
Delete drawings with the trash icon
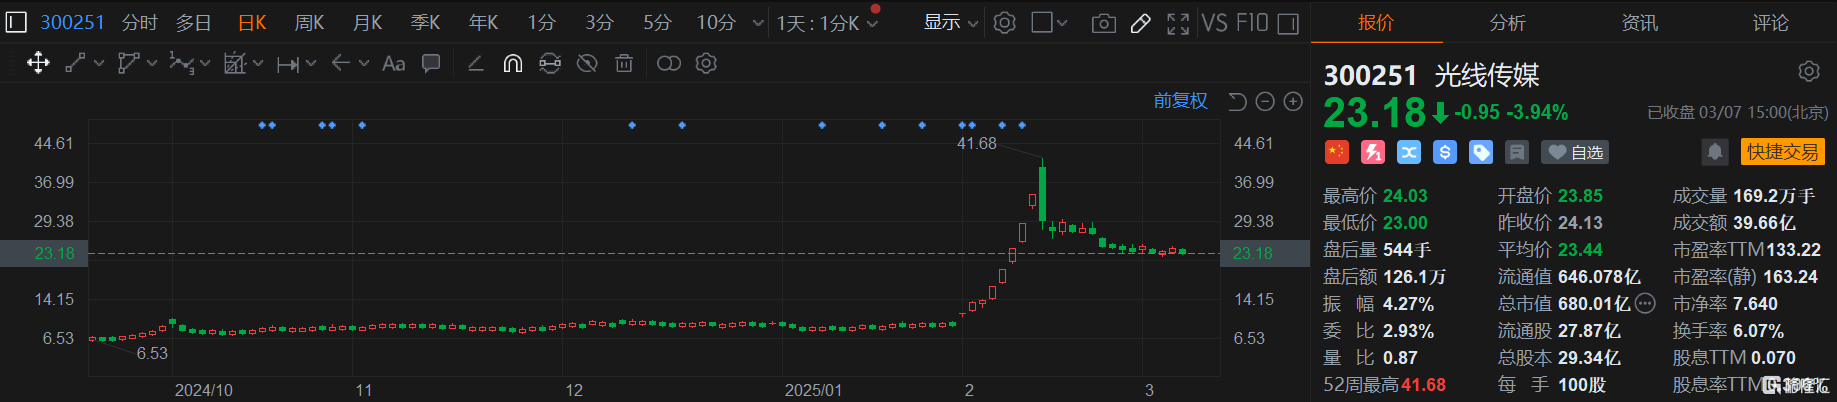tap(624, 63)
